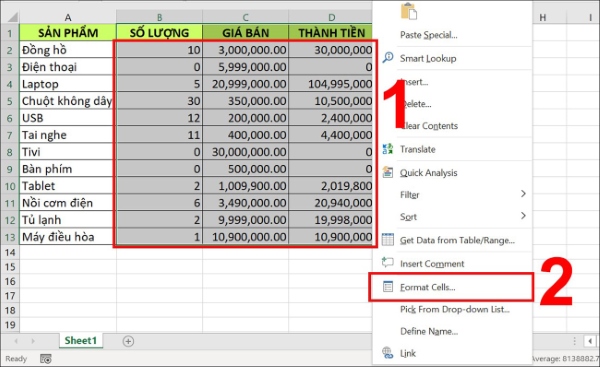
Task: Click the horizontal scrollbar left arrow
Action: (590, 341)
